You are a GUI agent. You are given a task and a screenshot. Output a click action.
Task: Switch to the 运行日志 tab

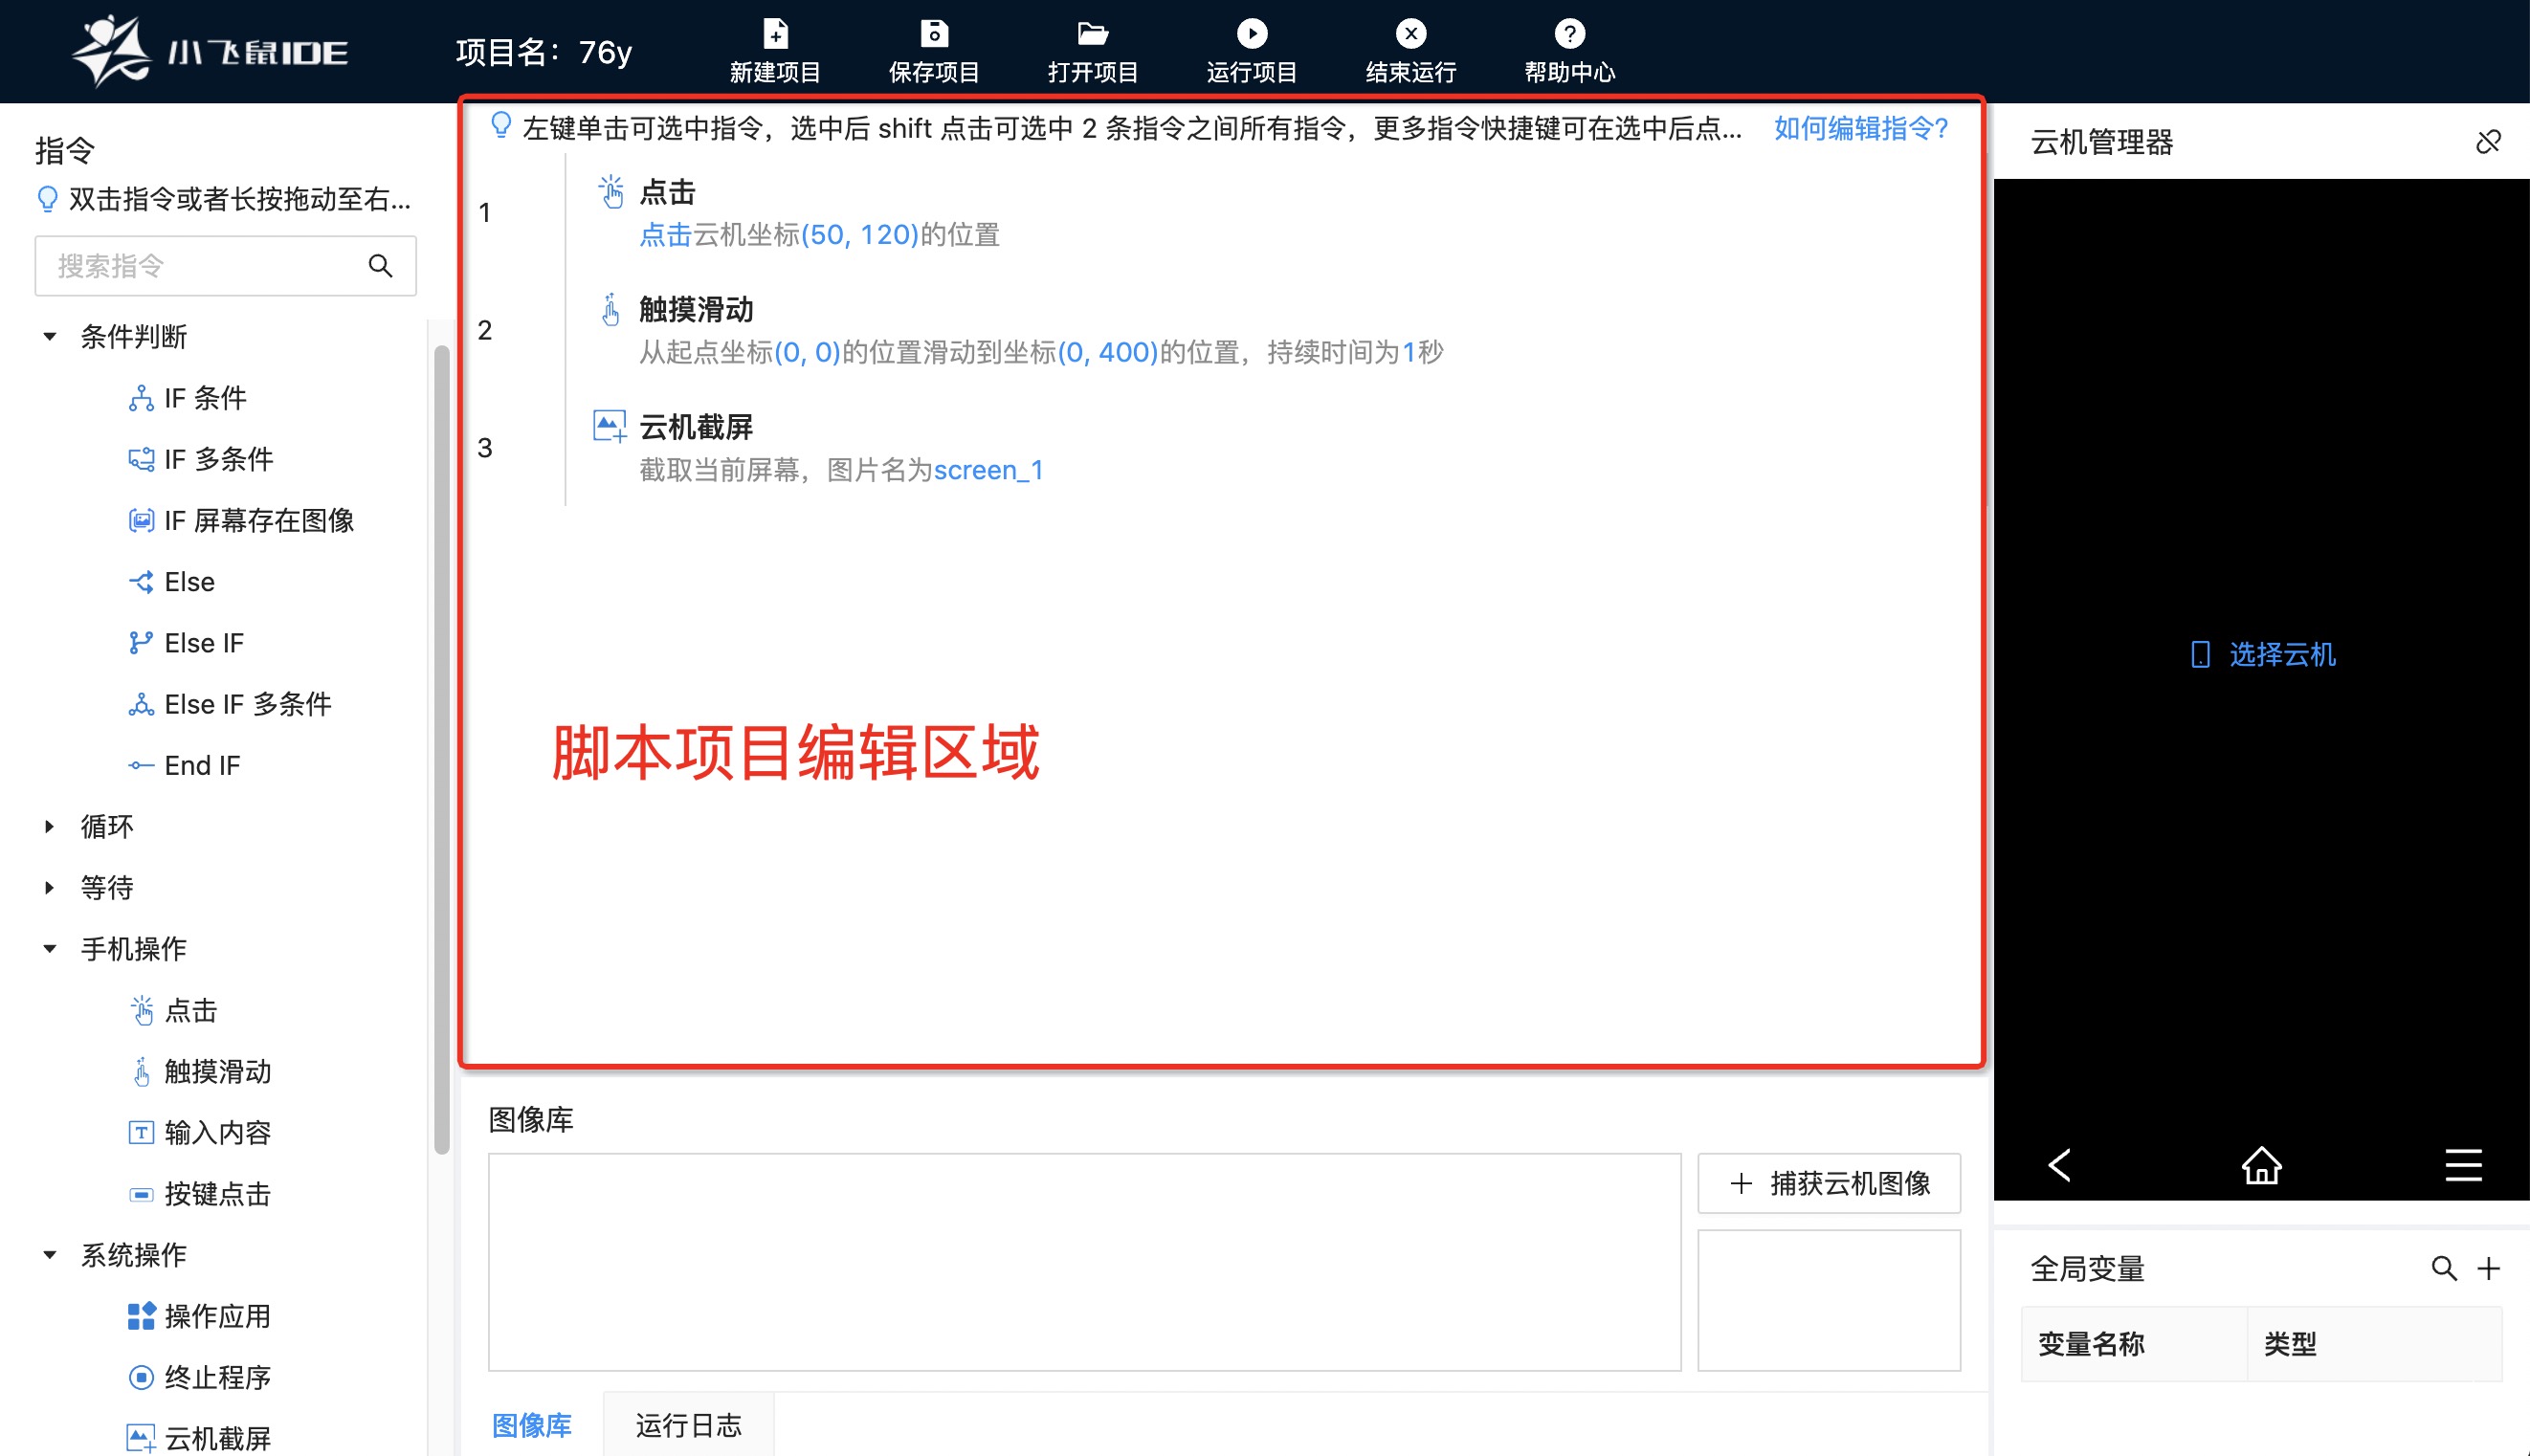coord(688,1424)
